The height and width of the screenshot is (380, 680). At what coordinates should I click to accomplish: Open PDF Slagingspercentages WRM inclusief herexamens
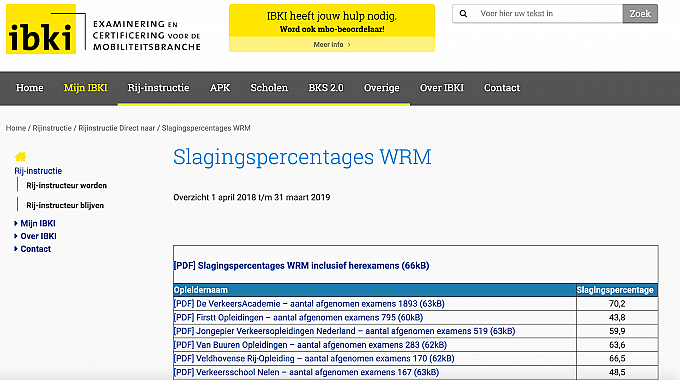301,265
